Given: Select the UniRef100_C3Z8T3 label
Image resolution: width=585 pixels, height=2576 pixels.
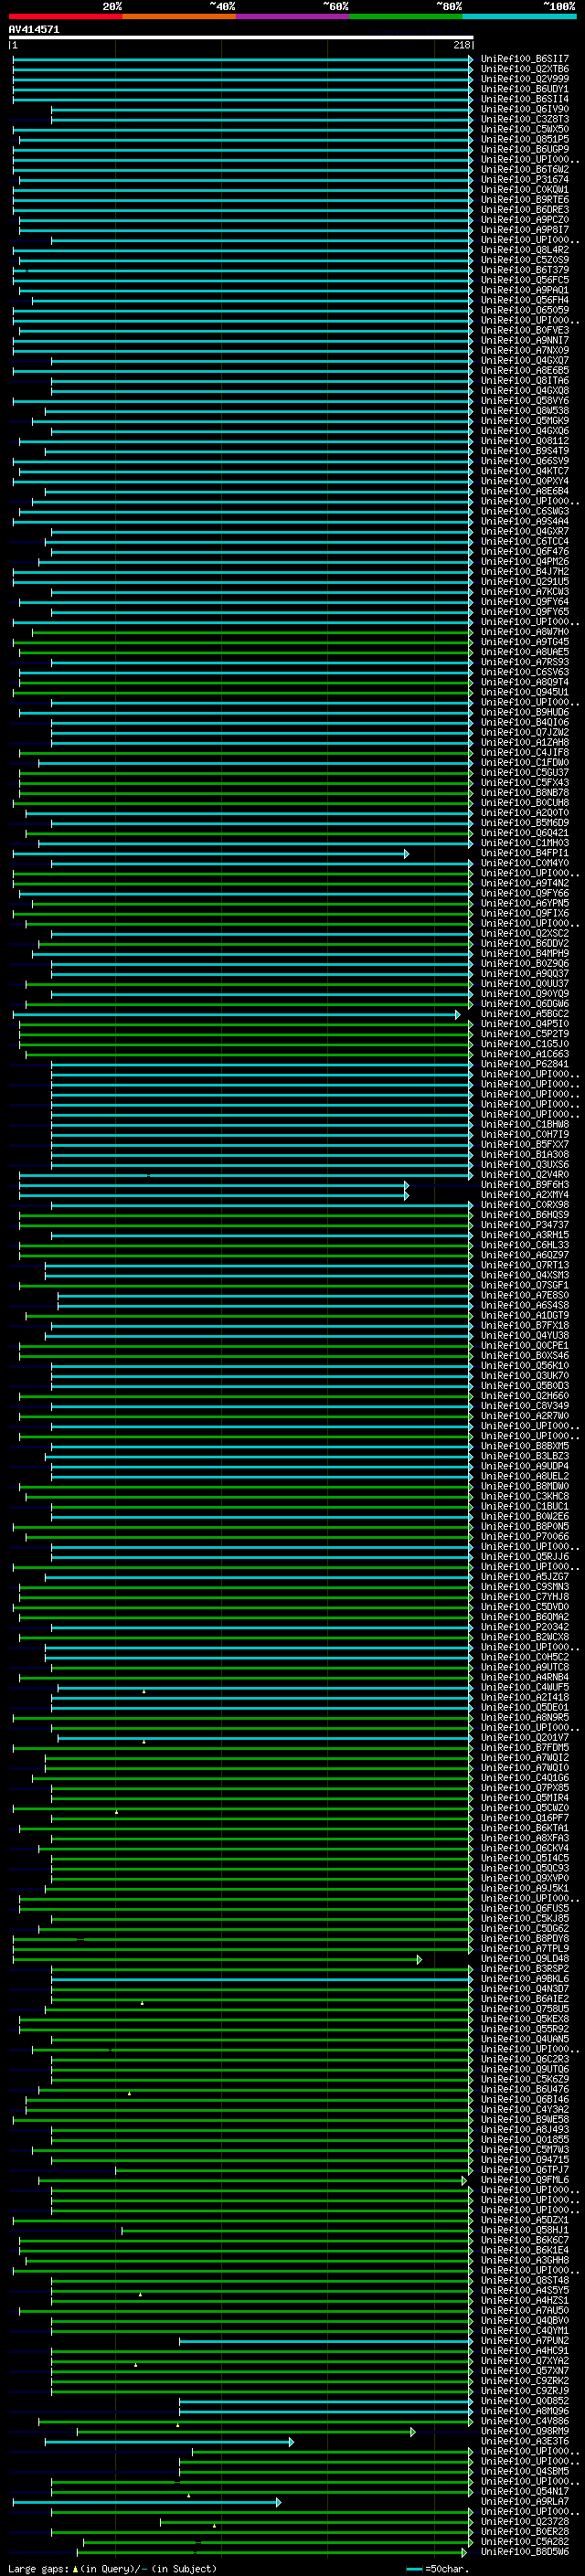Looking at the screenshot, I should pos(525,119).
